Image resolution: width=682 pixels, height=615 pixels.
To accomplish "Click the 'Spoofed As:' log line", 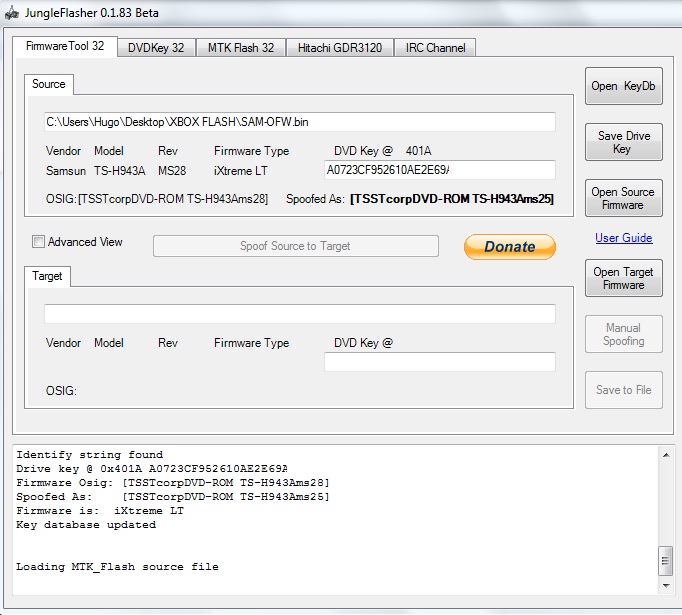I will tap(173, 497).
